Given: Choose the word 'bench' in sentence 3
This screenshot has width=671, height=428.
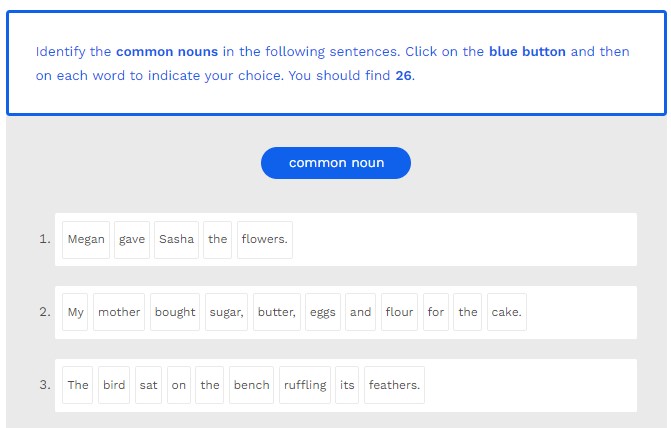Looking at the screenshot, I should click(251, 385).
